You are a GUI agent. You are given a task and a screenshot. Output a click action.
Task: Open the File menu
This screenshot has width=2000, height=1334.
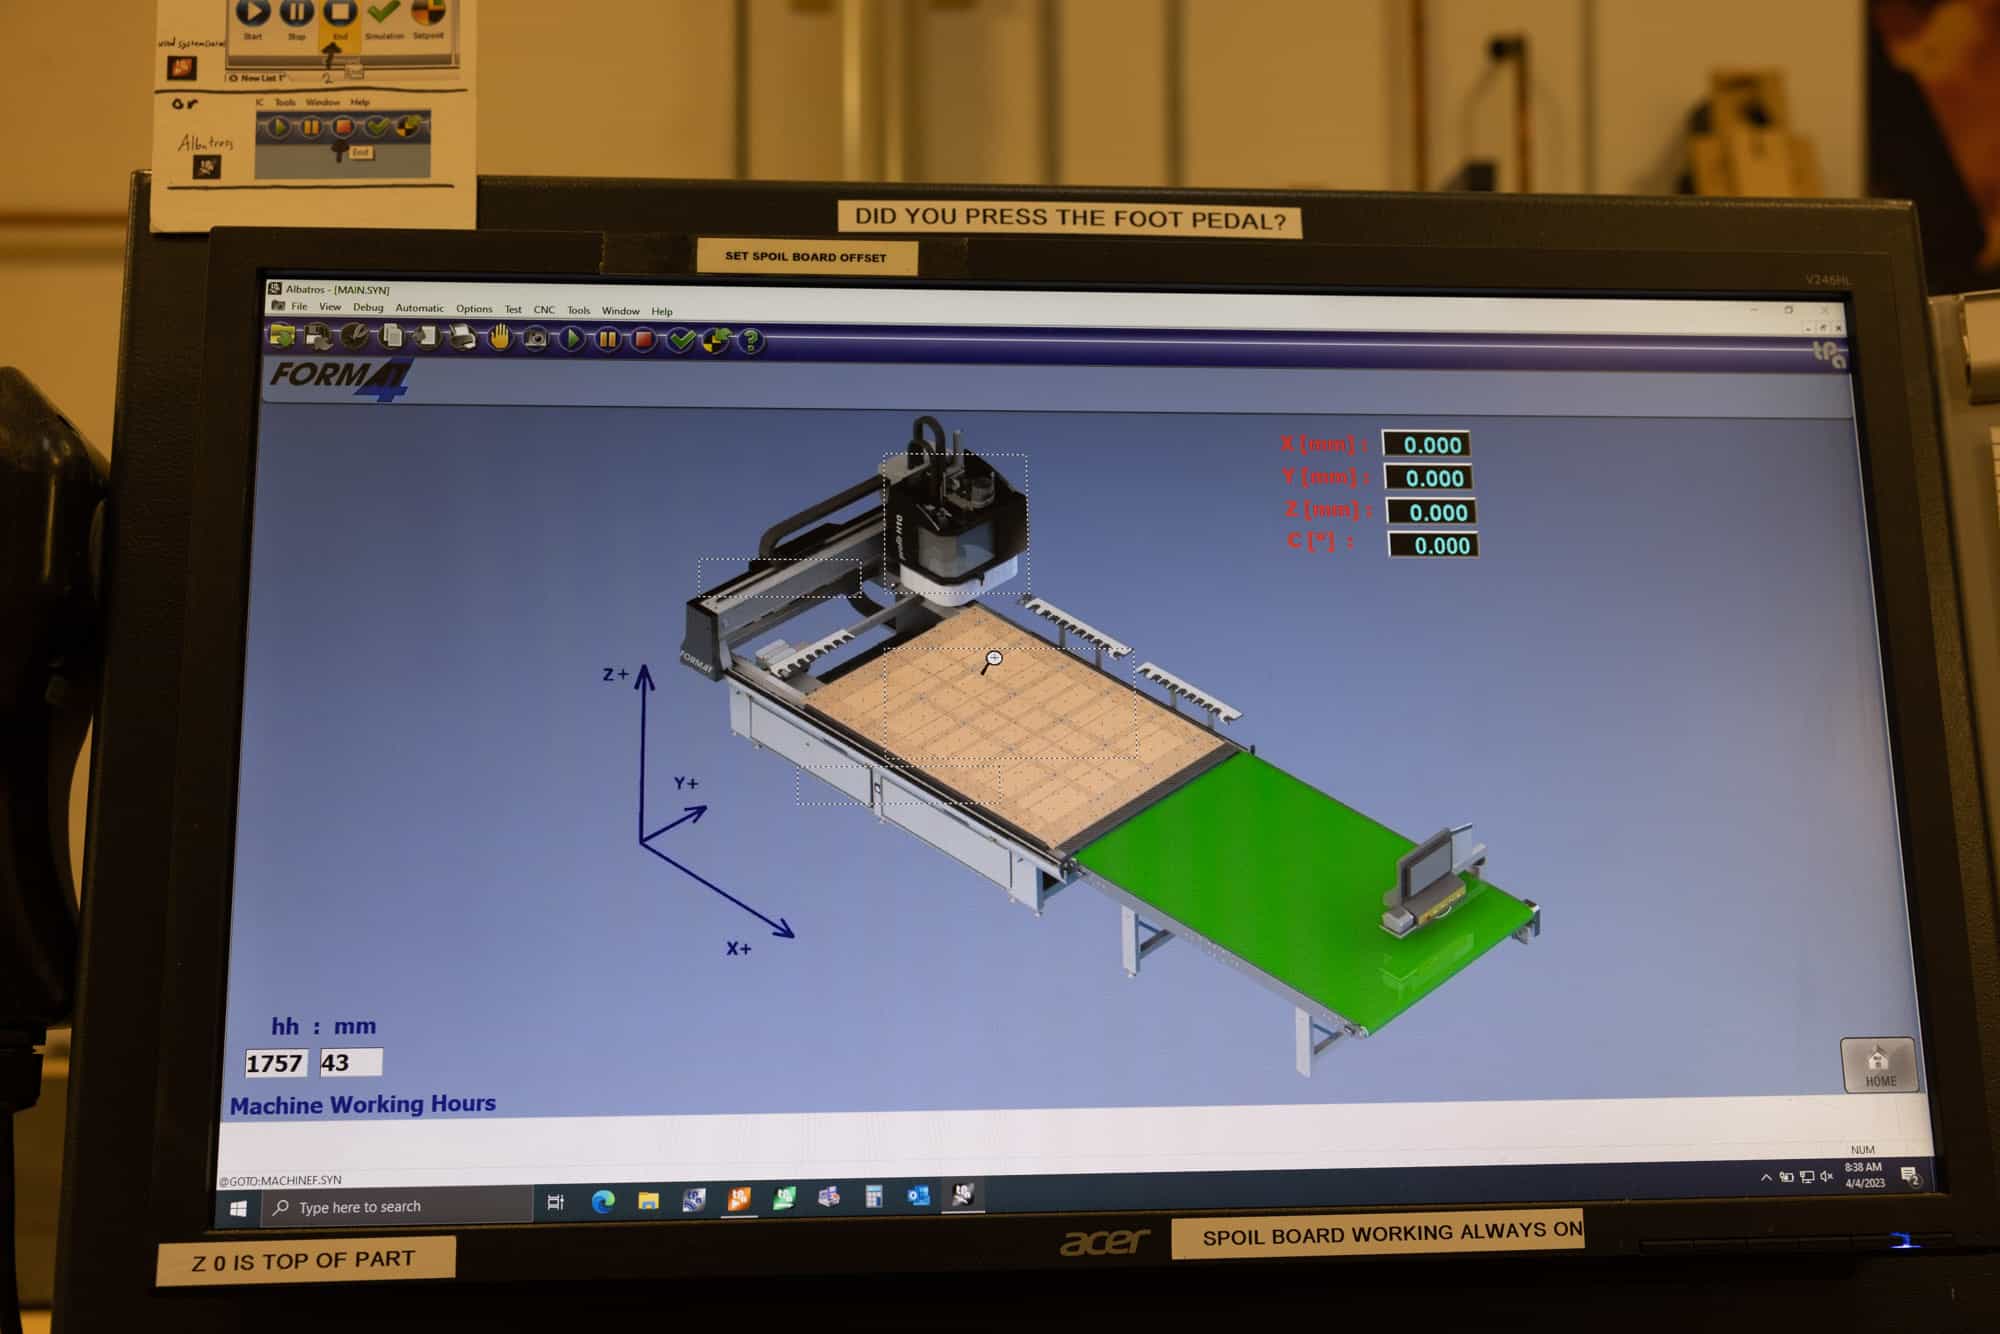click(x=299, y=307)
